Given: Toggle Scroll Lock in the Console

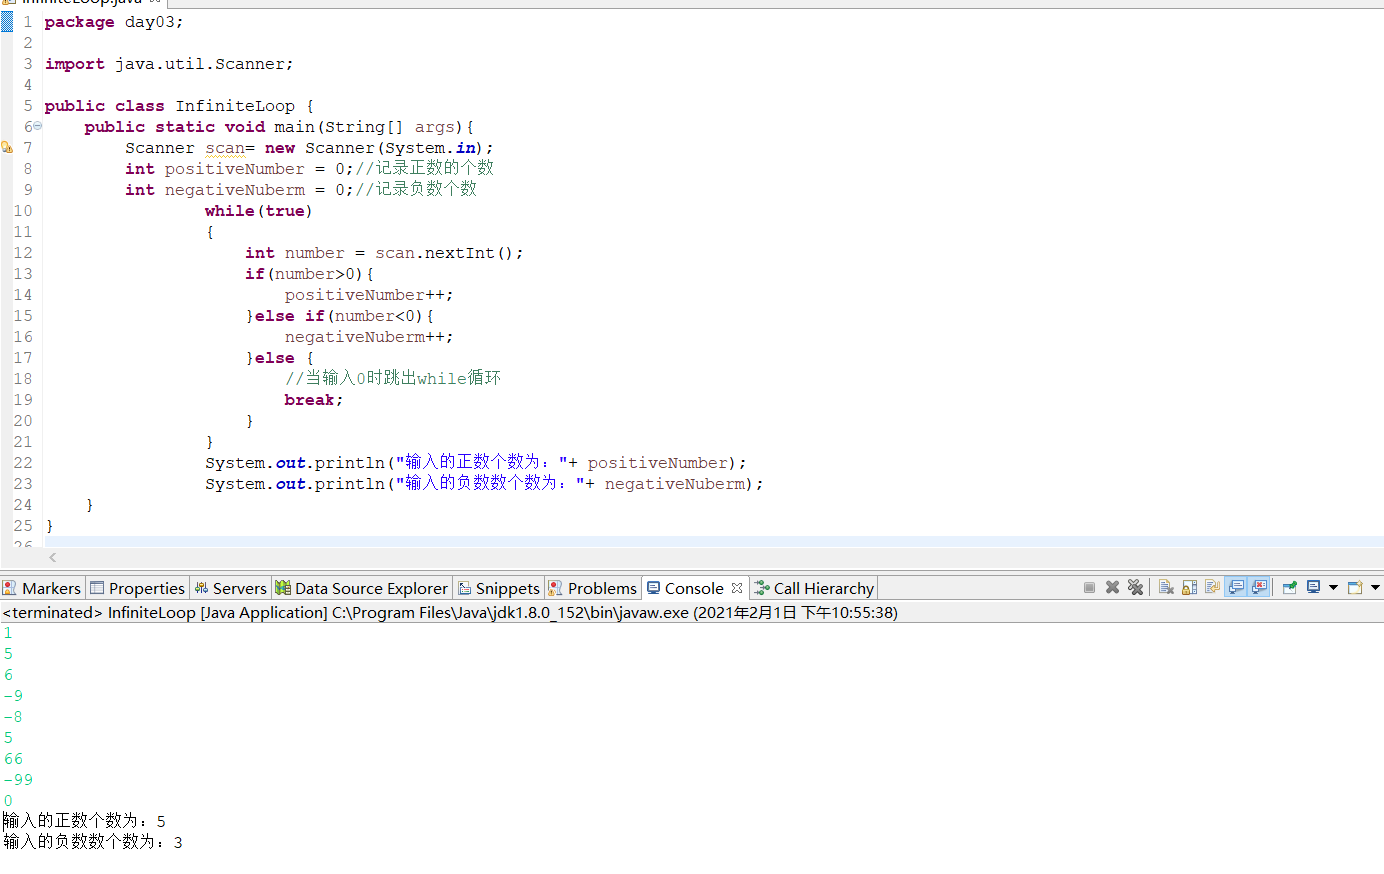Looking at the screenshot, I should 1189,588.
